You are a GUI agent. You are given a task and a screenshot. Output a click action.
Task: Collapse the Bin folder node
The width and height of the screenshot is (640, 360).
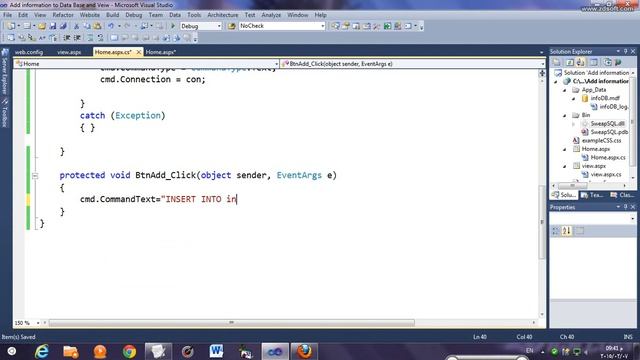point(565,115)
